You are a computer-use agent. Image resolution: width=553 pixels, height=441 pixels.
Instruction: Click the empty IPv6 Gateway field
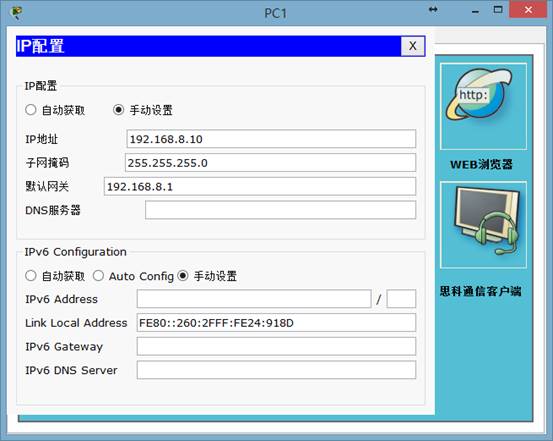click(x=276, y=346)
